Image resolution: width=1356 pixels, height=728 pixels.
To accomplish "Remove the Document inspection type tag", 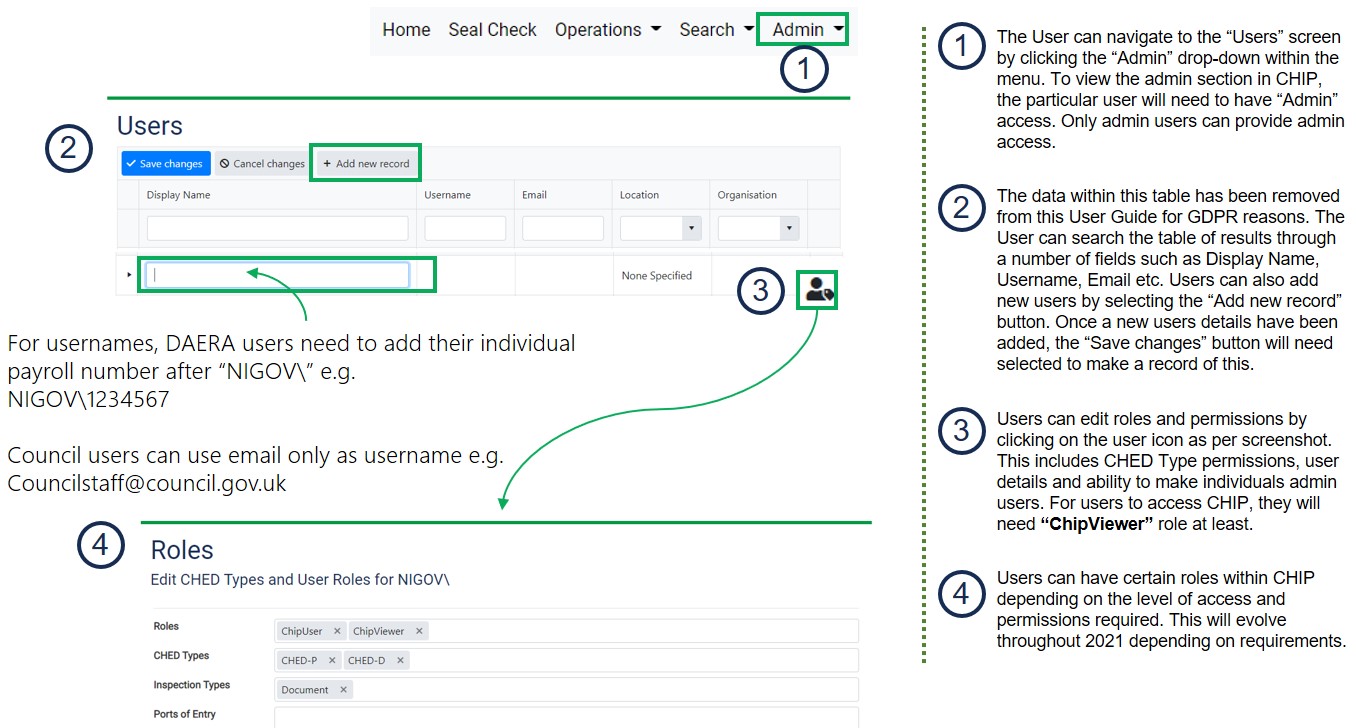I will coord(343,690).
